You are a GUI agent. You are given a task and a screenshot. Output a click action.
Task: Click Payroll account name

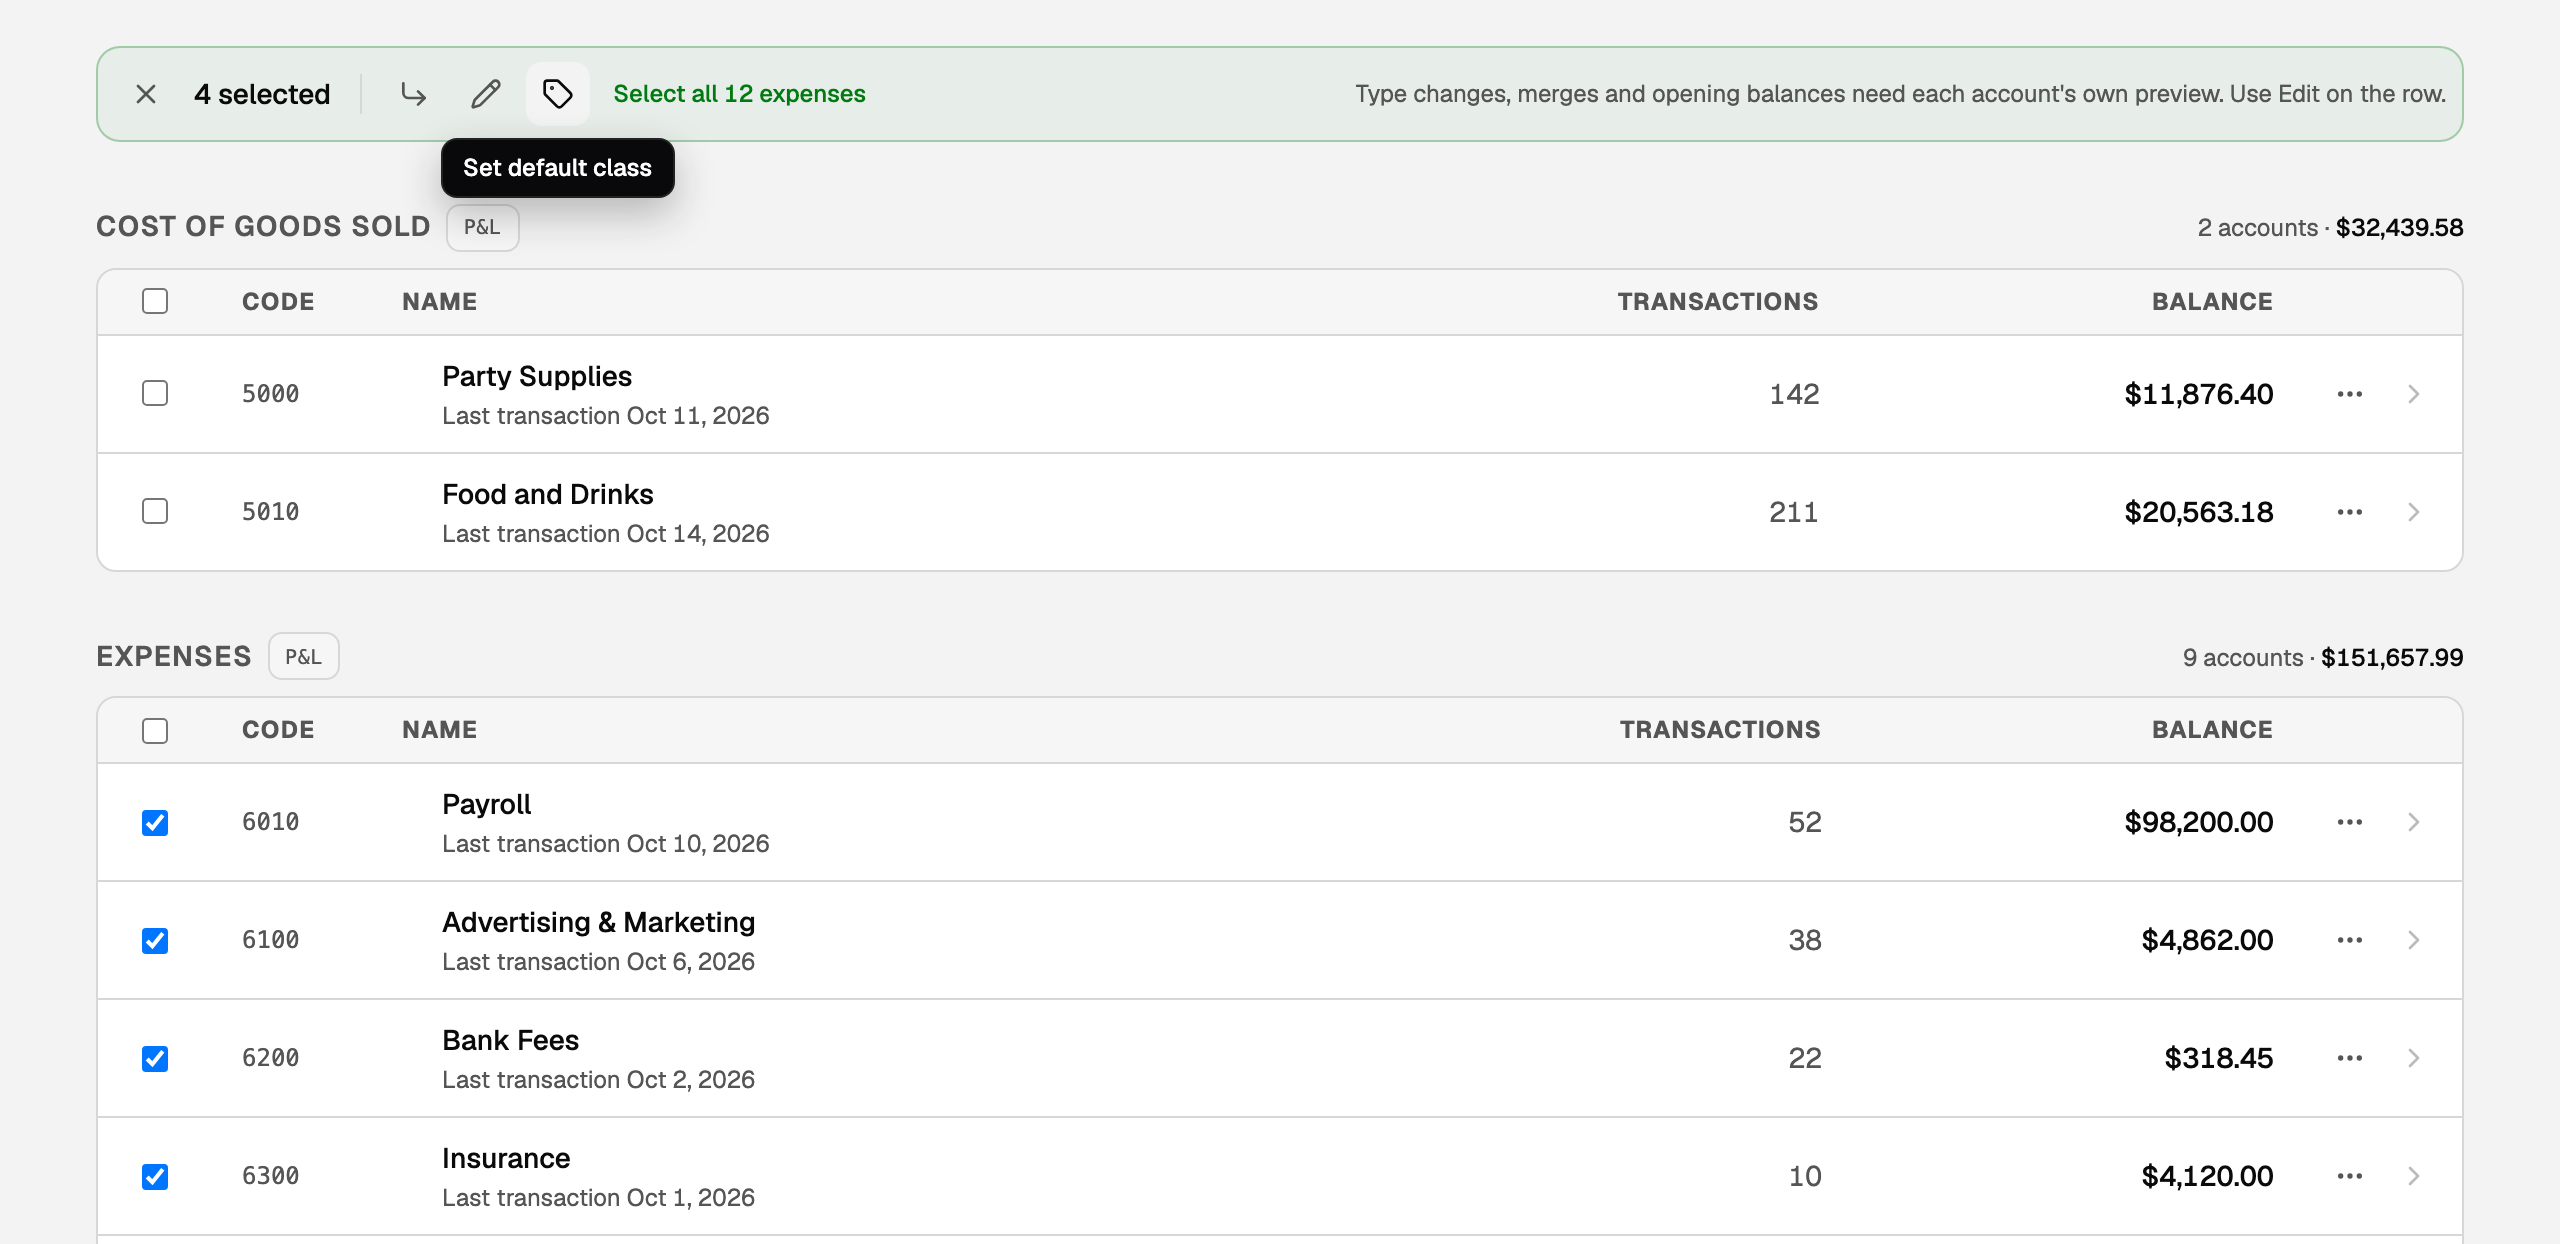[487, 804]
